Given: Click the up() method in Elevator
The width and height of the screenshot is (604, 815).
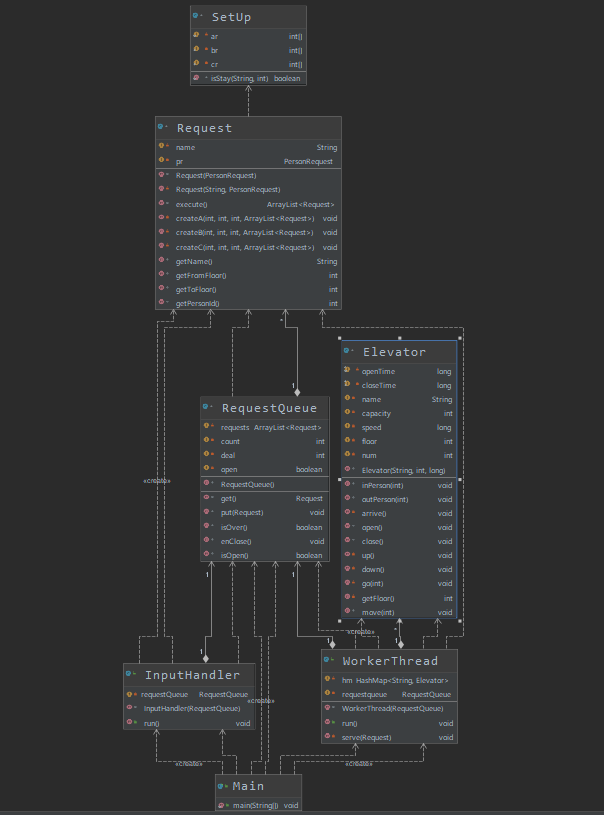Looking at the screenshot, I should (x=399, y=556).
